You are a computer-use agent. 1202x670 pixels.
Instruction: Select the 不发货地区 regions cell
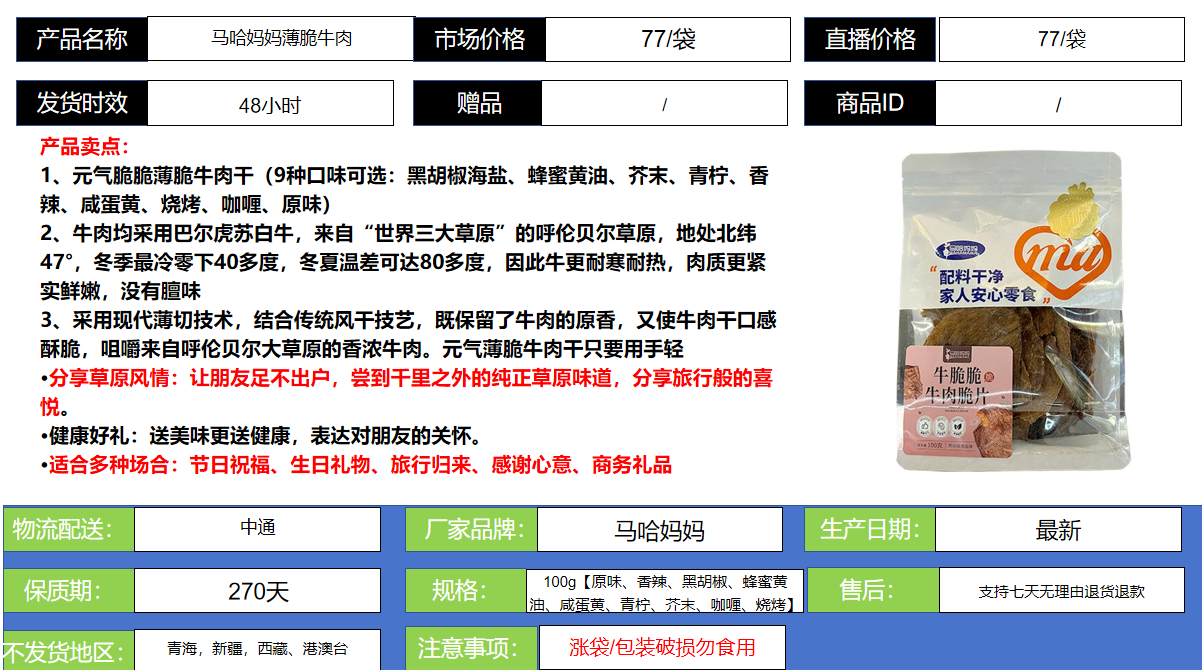point(257,649)
